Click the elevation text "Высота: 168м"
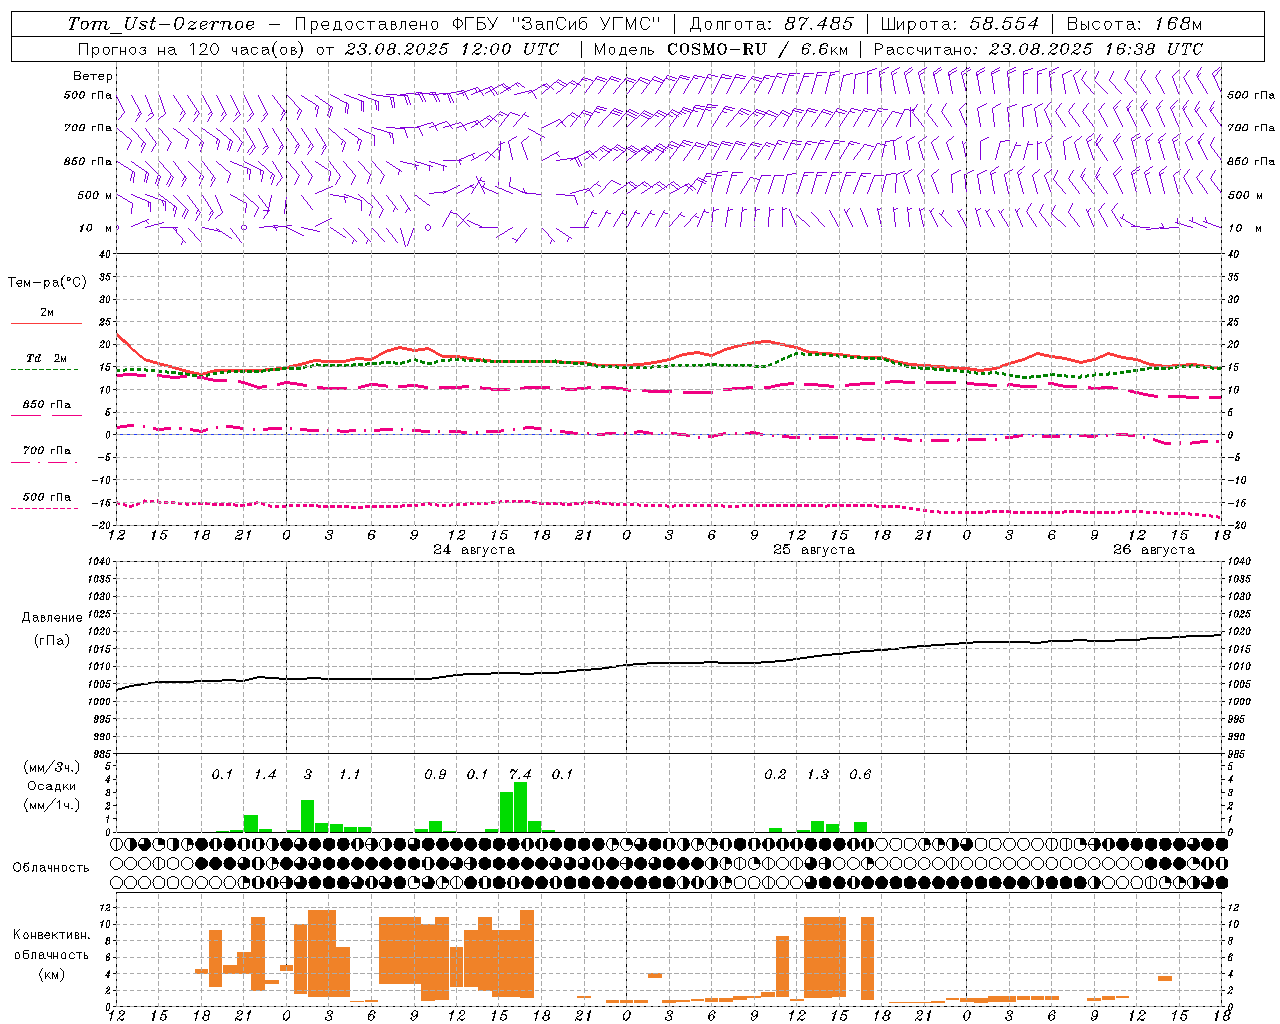Image resolution: width=1280 pixels, height=1024 pixels. tap(1134, 24)
